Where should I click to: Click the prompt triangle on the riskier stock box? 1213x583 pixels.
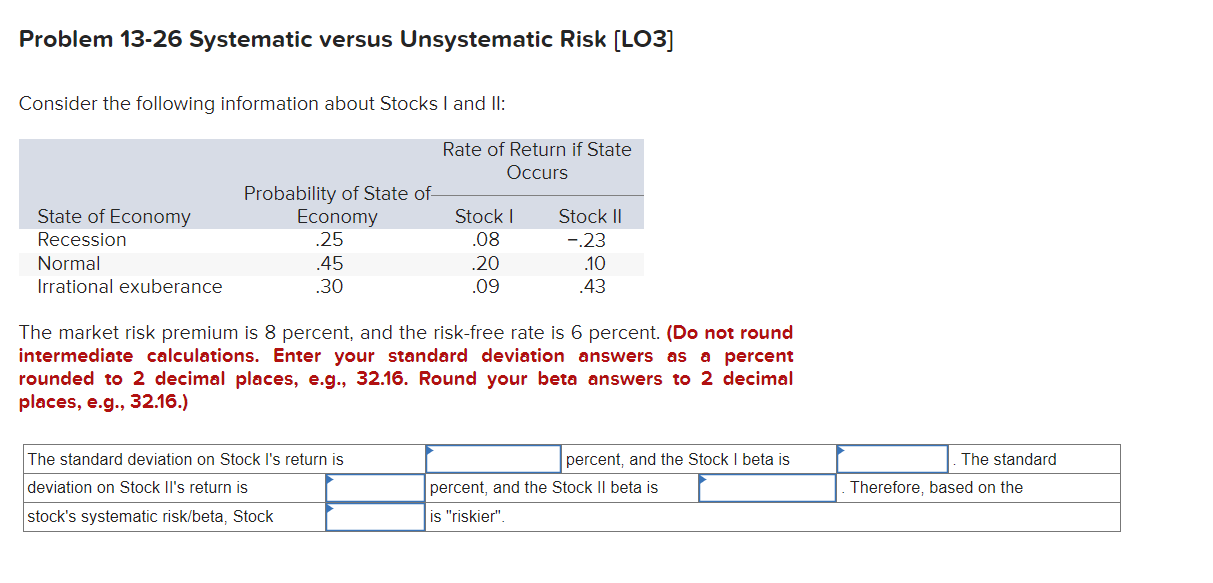tap(330, 509)
